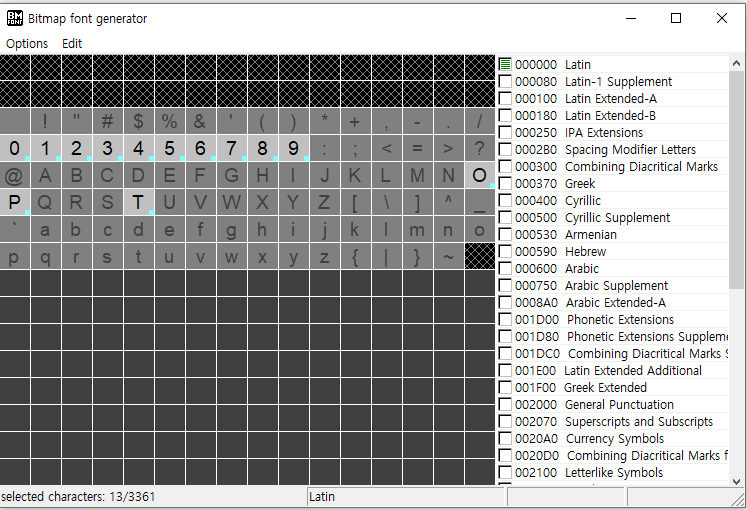Select the General Punctuation row

tap(613, 405)
